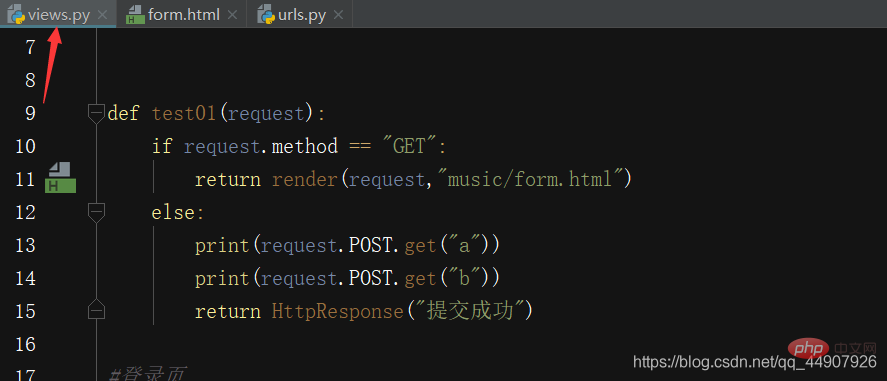Close the form.html tab
This screenshot has height=381, width=887.
pyautogui.click(x=232, y=15)
